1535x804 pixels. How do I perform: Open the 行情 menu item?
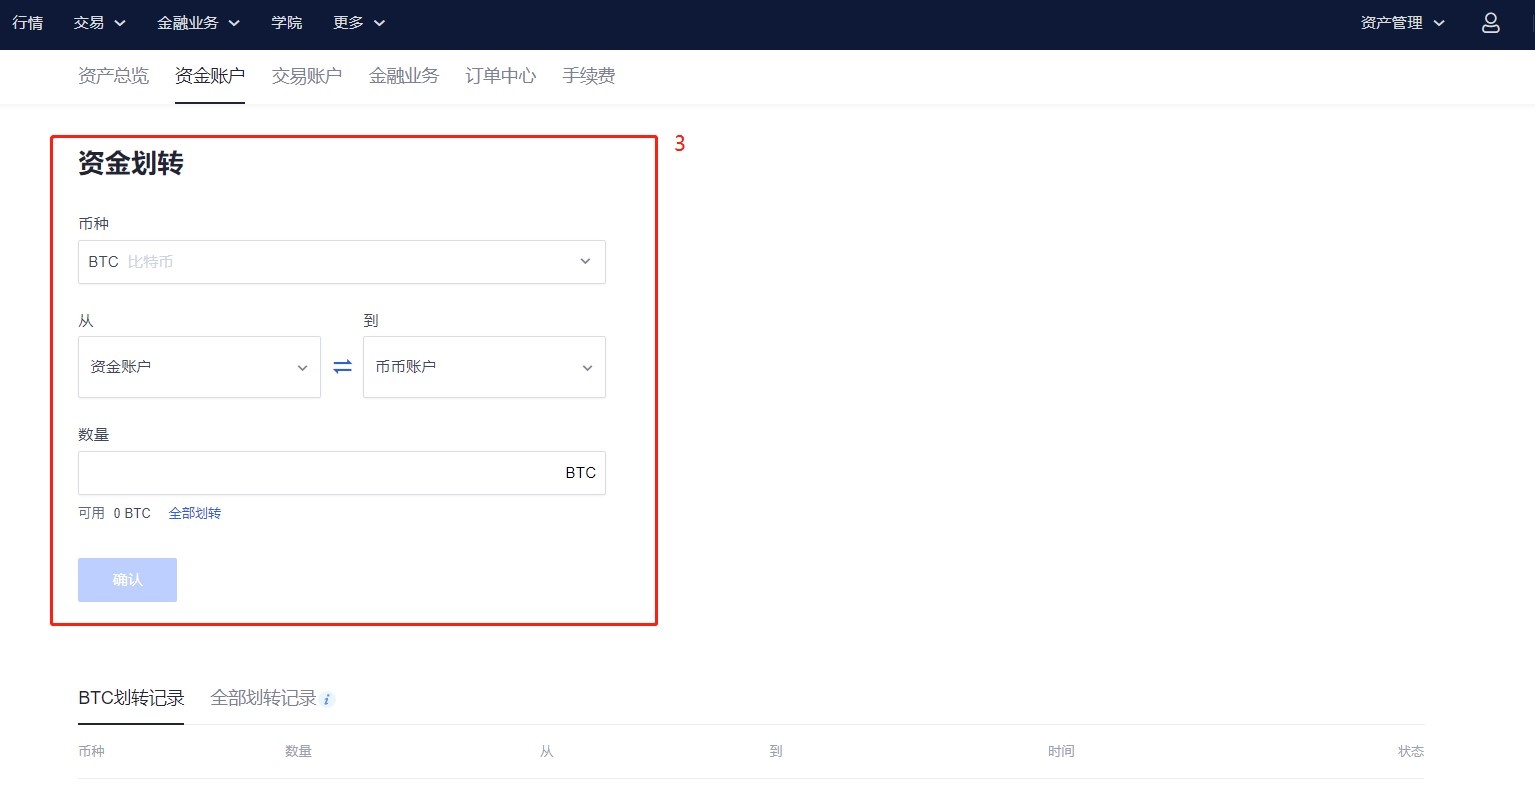pyautogui.click(x=27, y=23)
